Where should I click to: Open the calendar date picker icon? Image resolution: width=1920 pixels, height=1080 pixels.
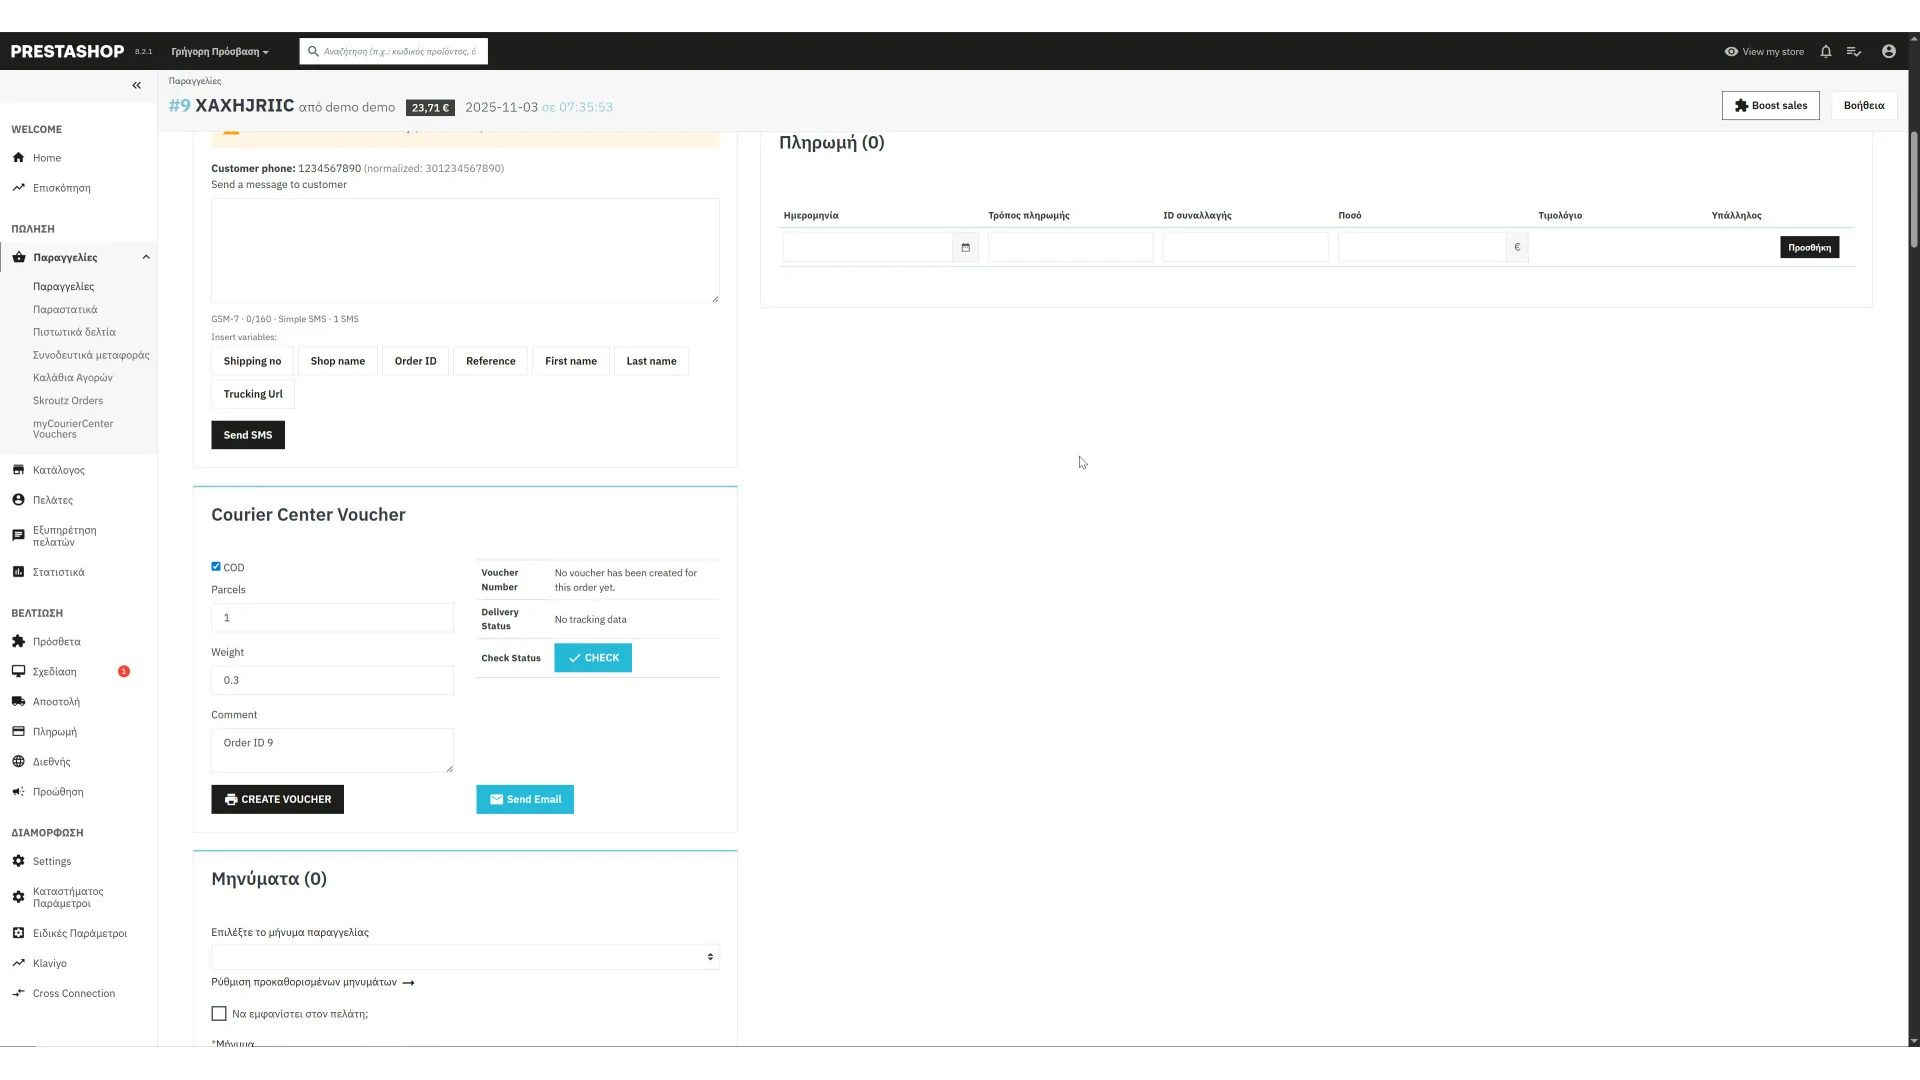tap(965, 247)
